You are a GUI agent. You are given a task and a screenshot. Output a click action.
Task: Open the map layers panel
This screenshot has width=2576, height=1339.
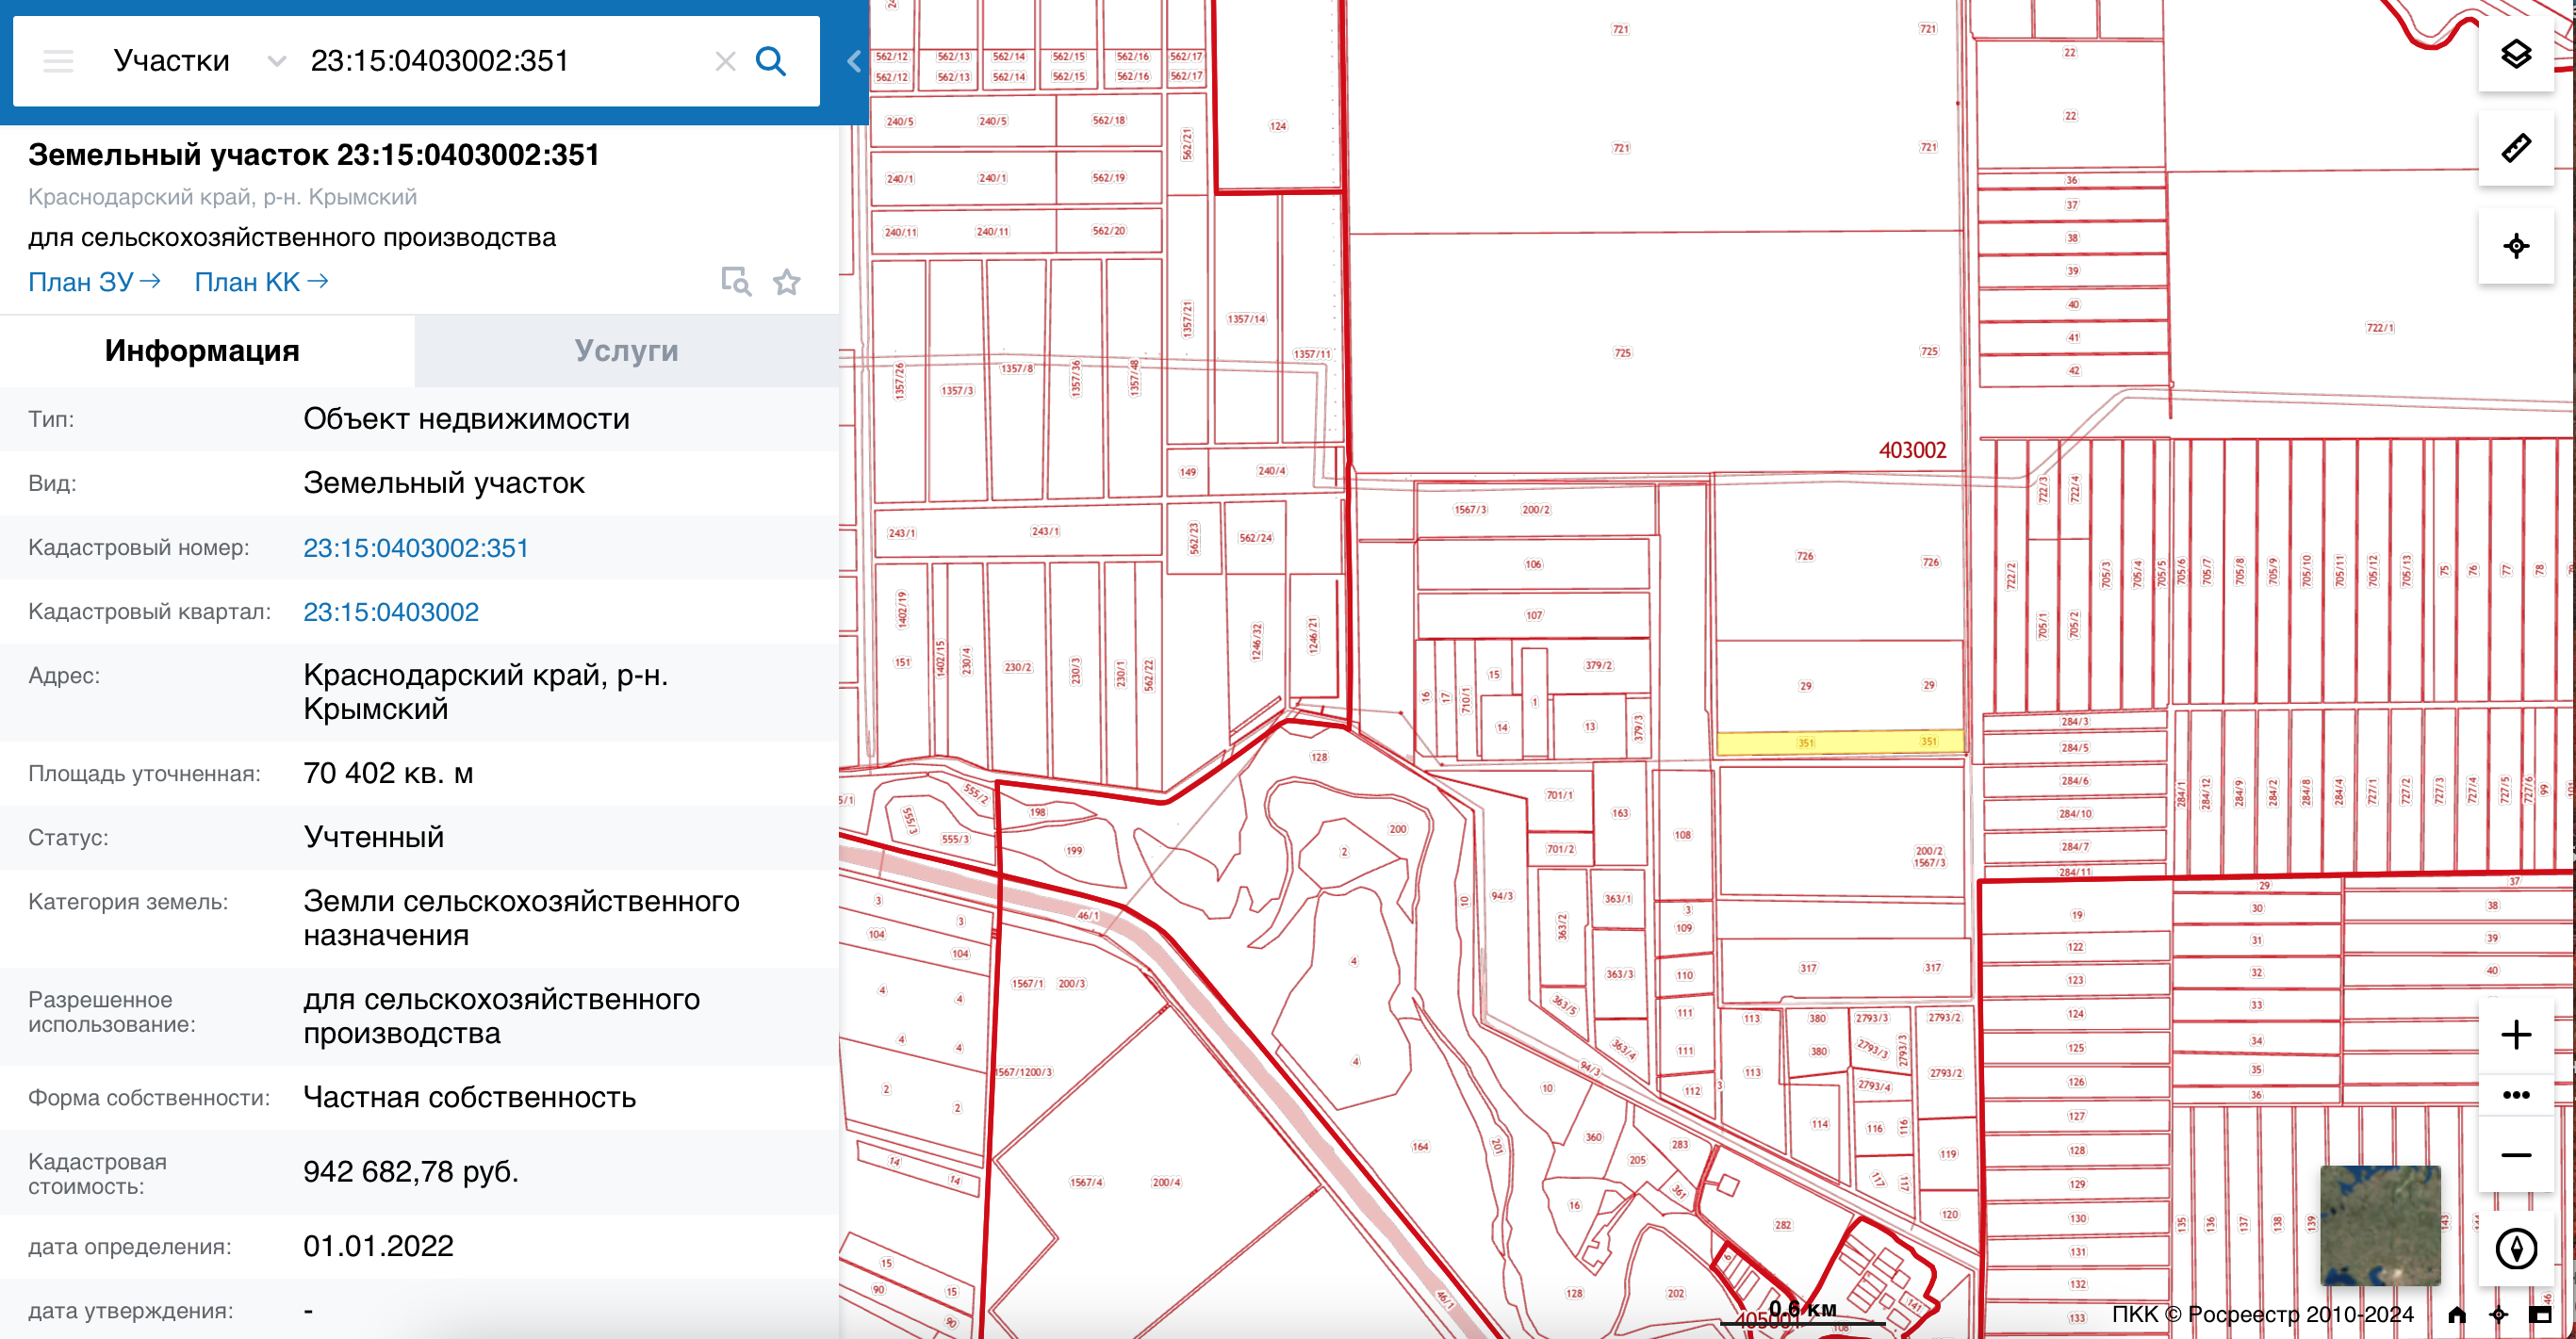[x=2515, y=54]
